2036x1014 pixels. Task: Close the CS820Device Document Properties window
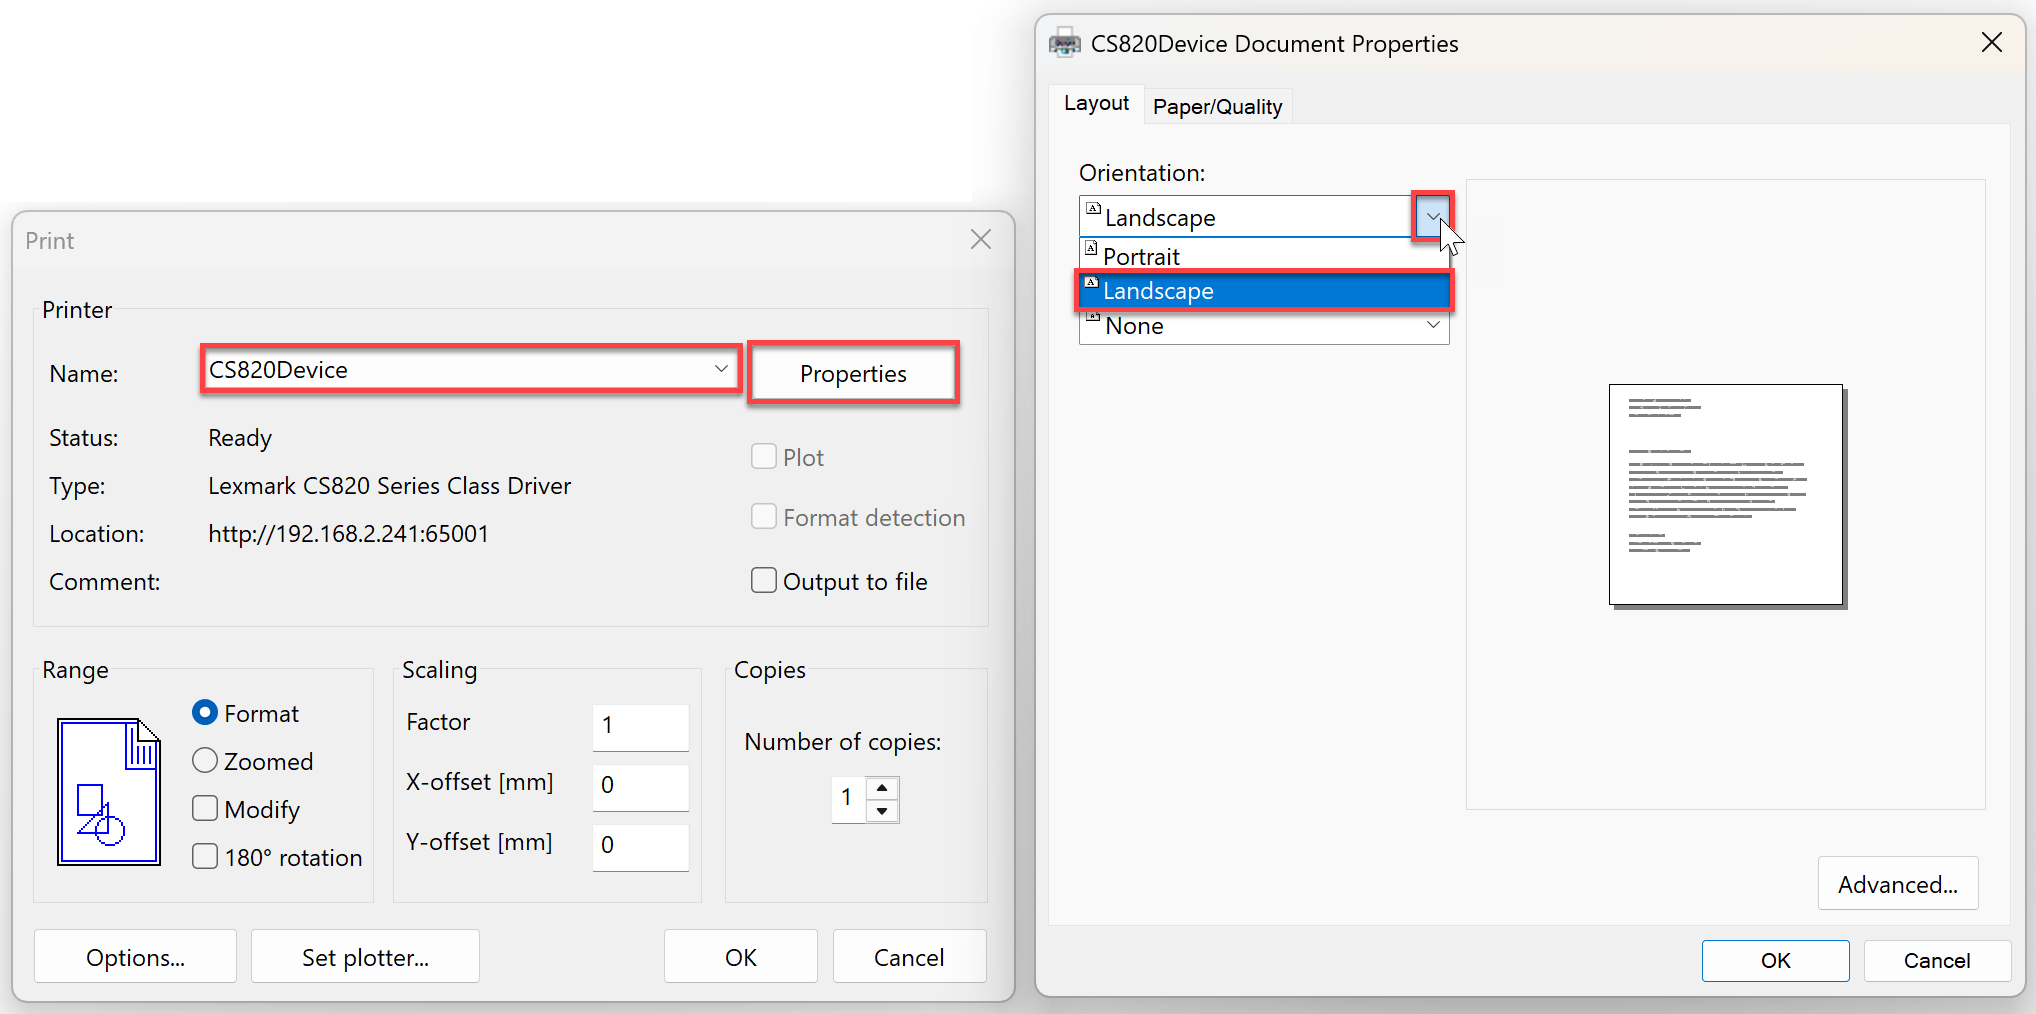tap(1991, 43)
